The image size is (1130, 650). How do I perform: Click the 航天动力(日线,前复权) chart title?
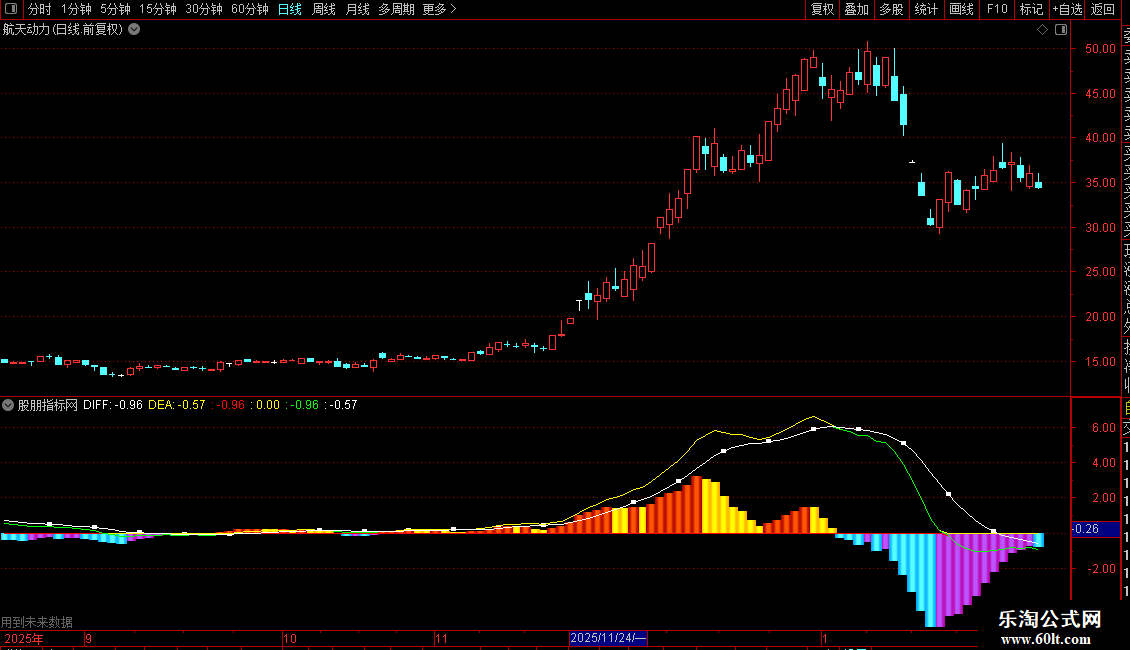[63, 30]
